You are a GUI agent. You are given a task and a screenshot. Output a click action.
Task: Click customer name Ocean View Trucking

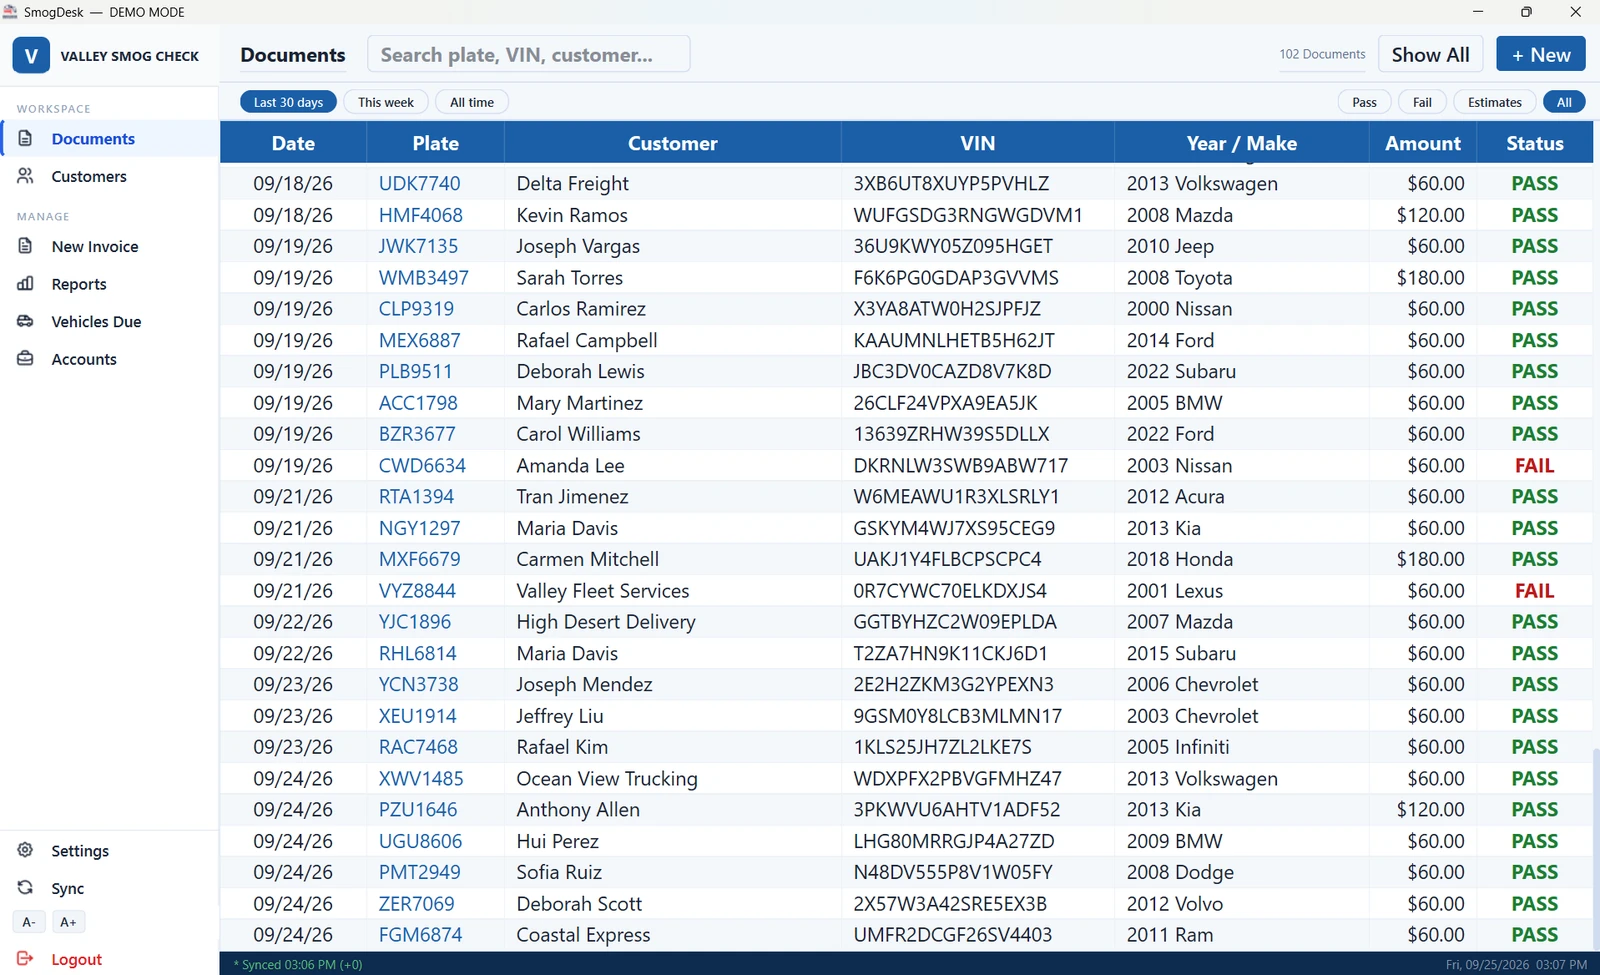point(607,779)
